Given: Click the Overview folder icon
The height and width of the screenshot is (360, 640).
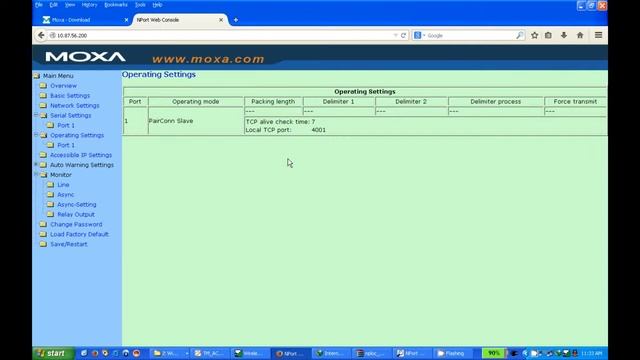Looking at the screenshot, I should pyautogui.click(x=43, y=86).
